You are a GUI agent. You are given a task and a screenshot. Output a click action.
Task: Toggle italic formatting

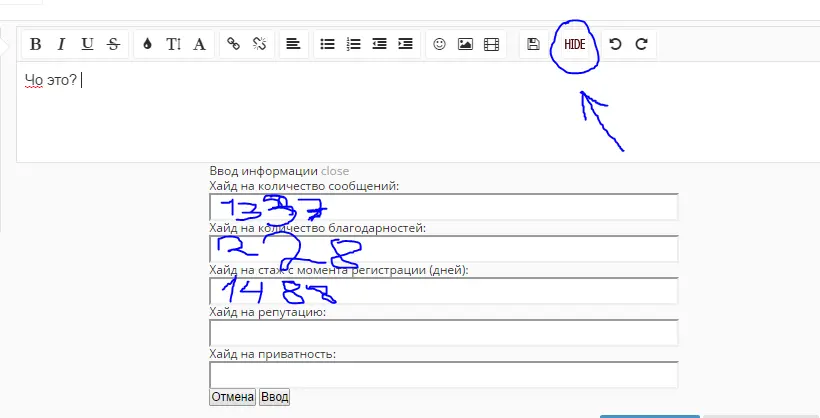[61, 44]
